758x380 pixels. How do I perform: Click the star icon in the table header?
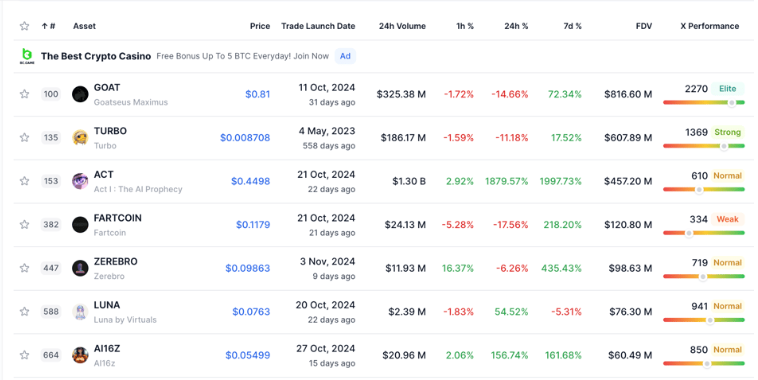pos(24,26)
